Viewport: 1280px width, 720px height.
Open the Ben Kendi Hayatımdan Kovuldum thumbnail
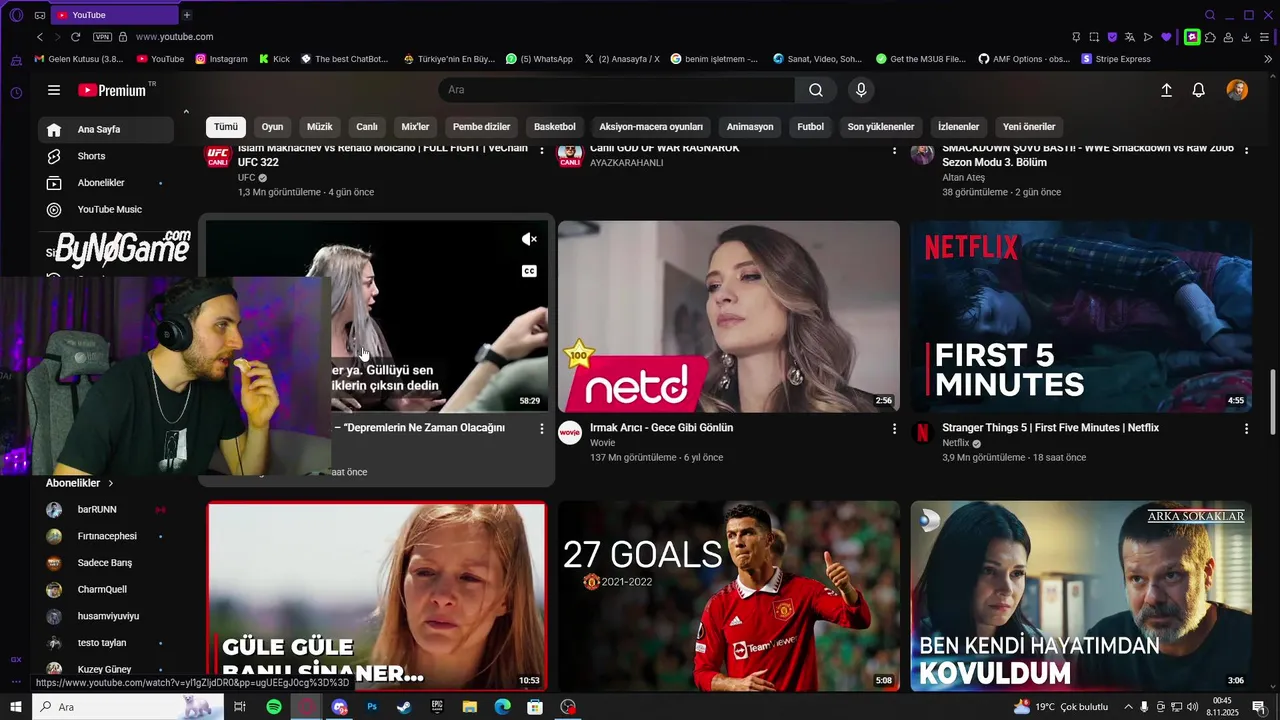[x=1081, y=596]
